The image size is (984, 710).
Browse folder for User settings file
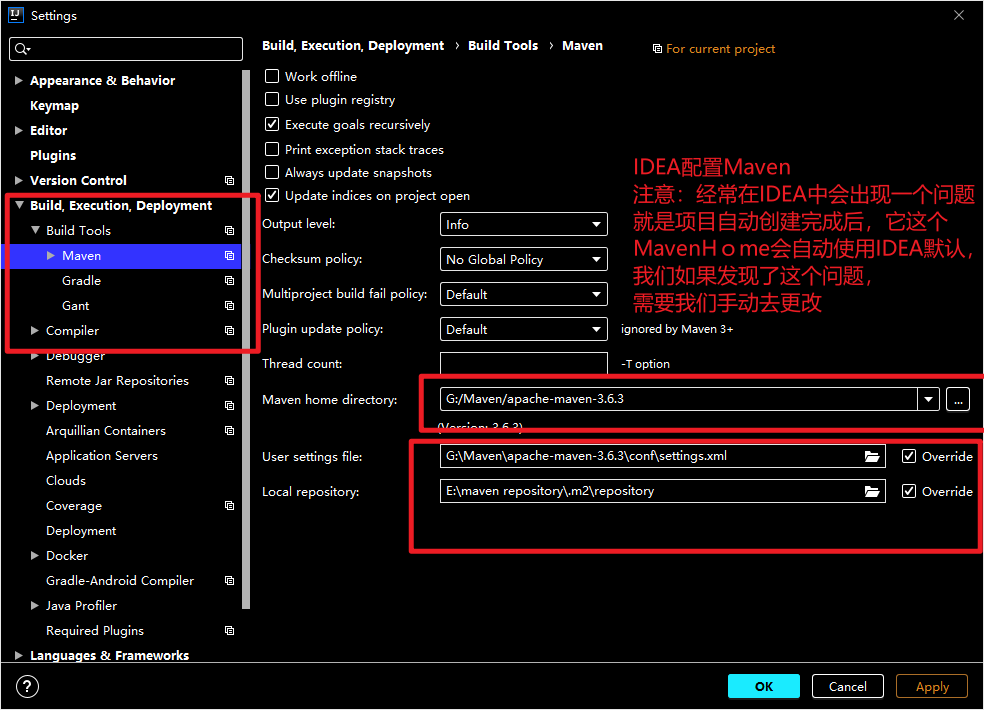[x=872, y=456]
